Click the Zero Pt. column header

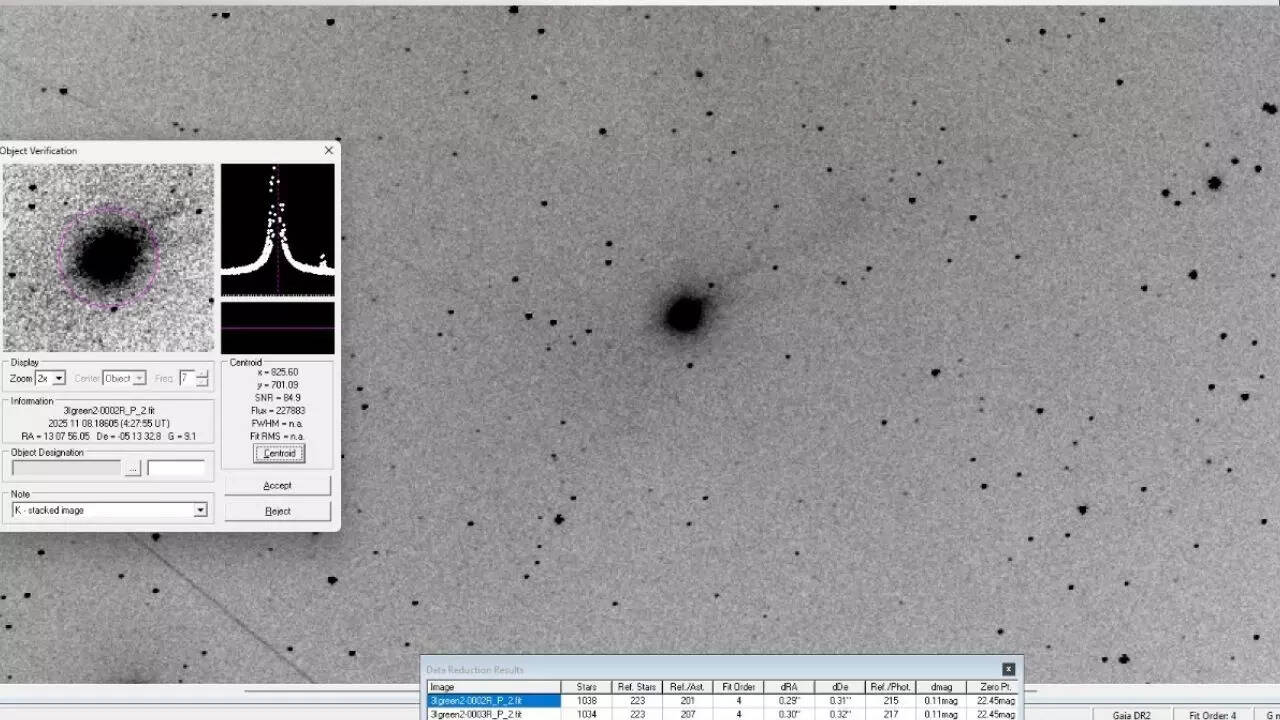(x=996, y=686)
